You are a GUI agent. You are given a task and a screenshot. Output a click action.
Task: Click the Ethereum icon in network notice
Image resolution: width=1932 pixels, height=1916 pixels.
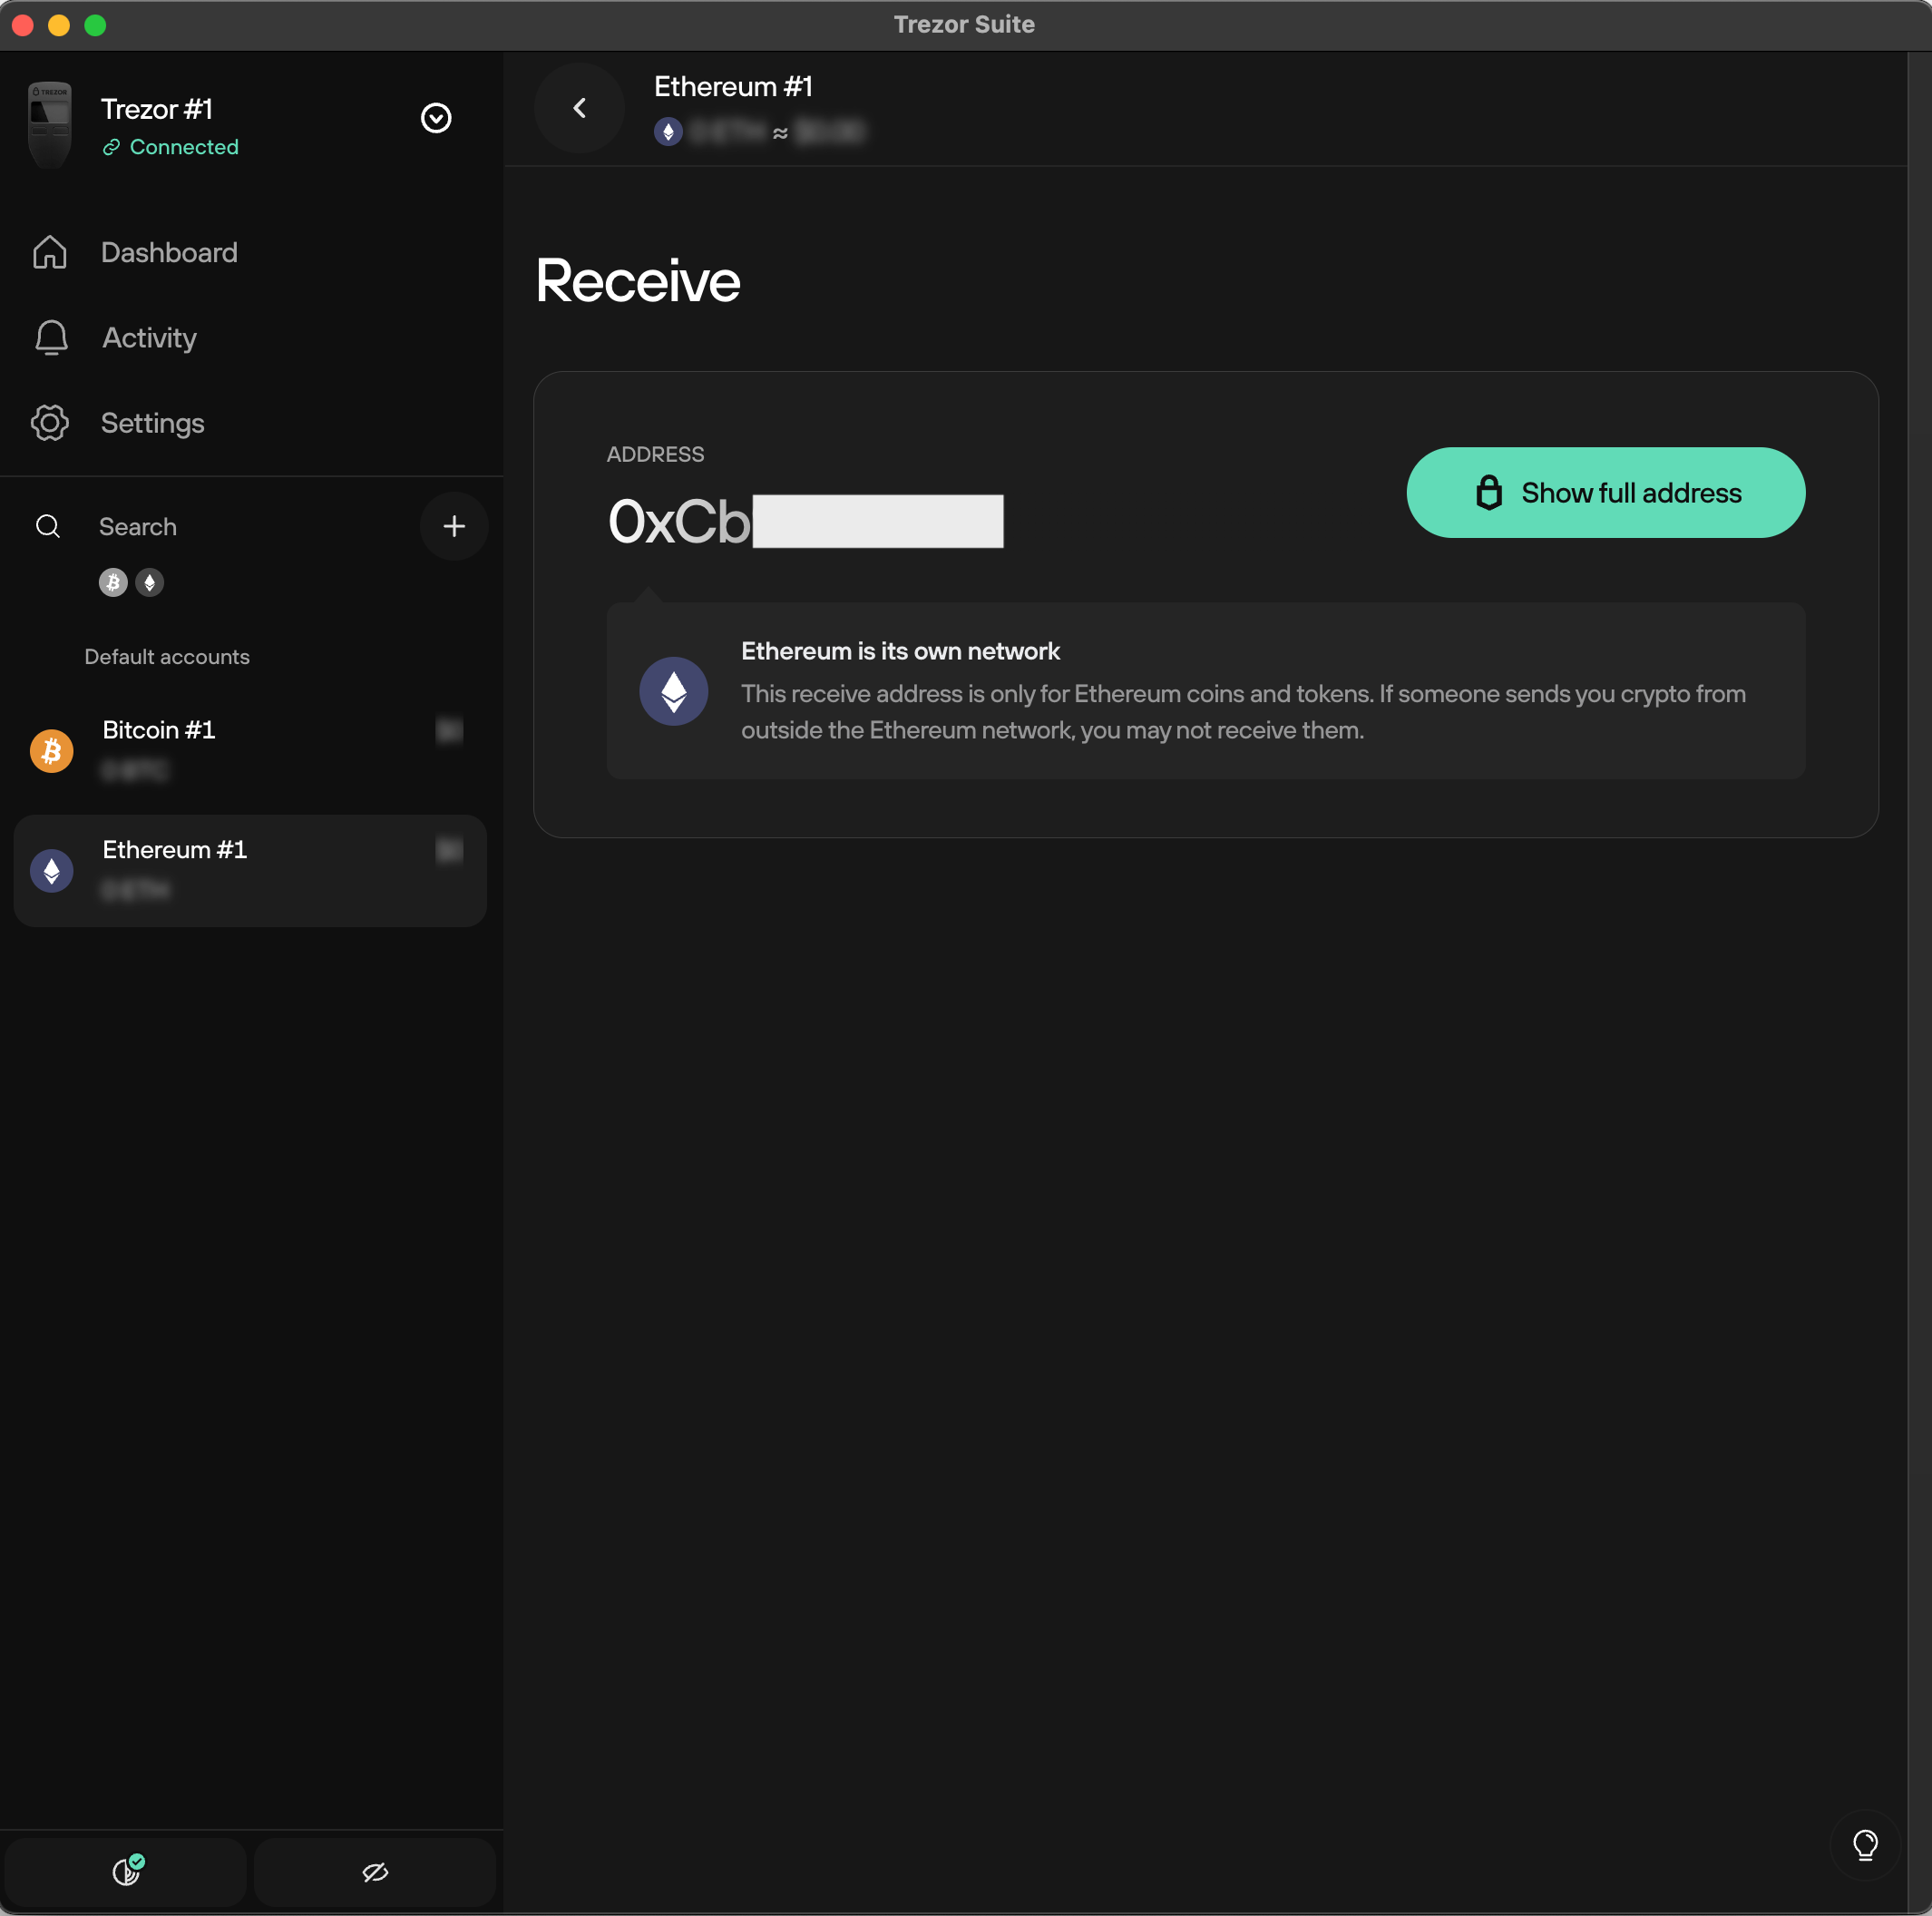click(x=674, y=691)
